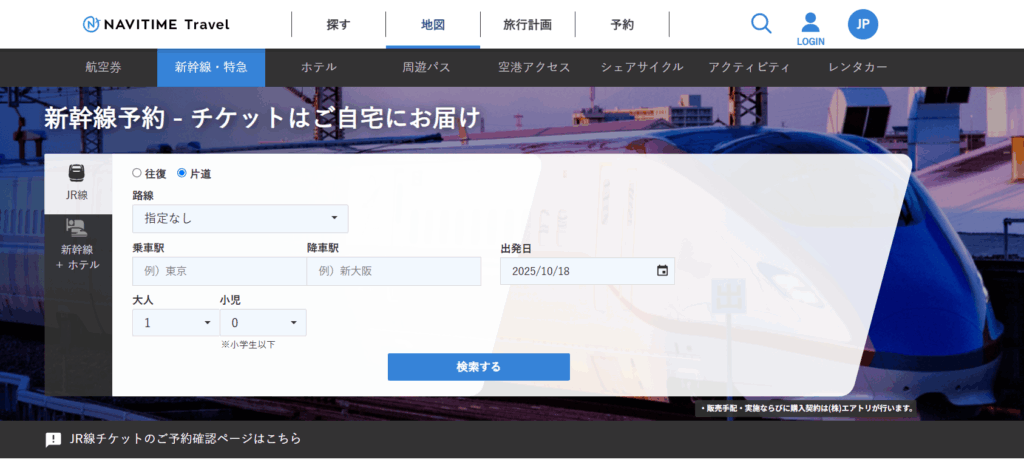Open the search magnifier icon
The height and width of the screenshot is (465, 1024).
tap(761, 24)
